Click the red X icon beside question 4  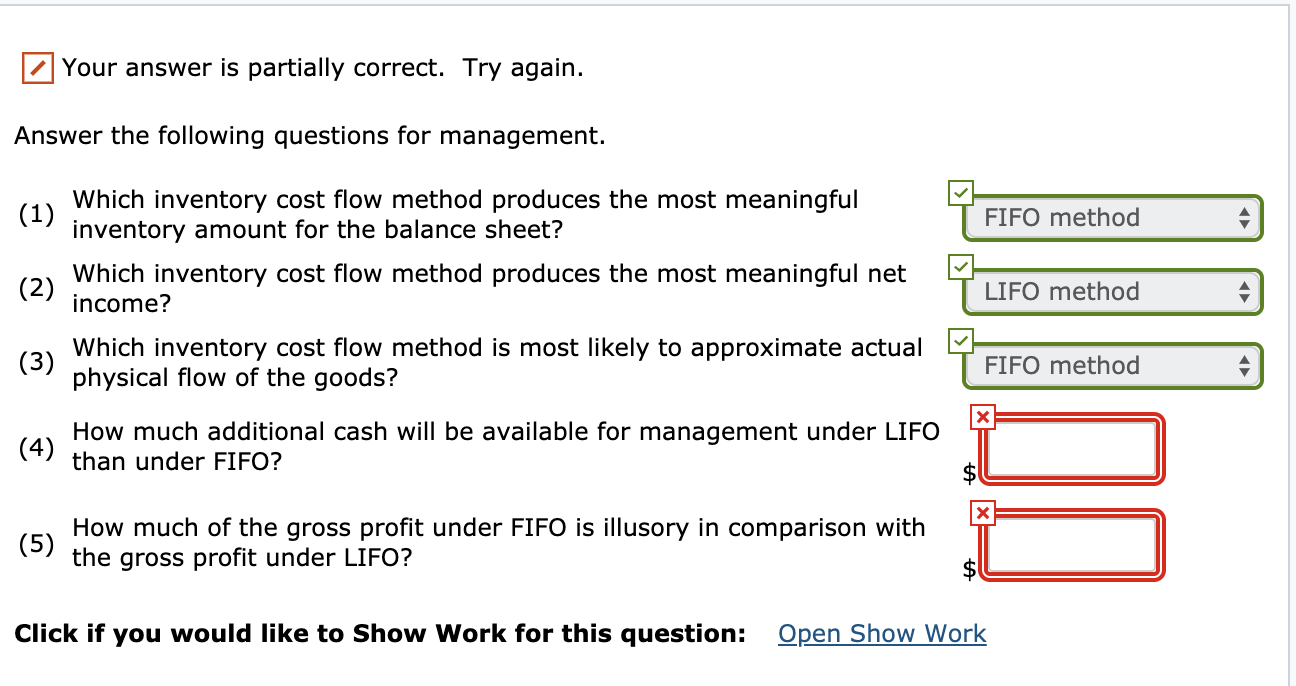coord(981,418)
